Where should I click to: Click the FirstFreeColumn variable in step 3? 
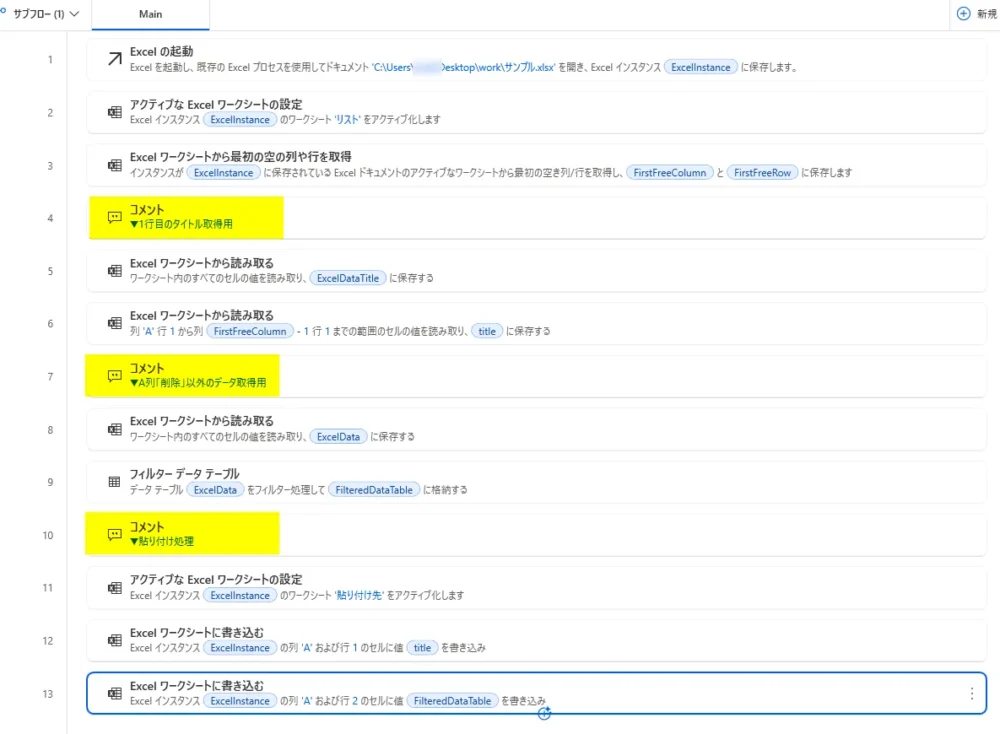pos(670,173)
